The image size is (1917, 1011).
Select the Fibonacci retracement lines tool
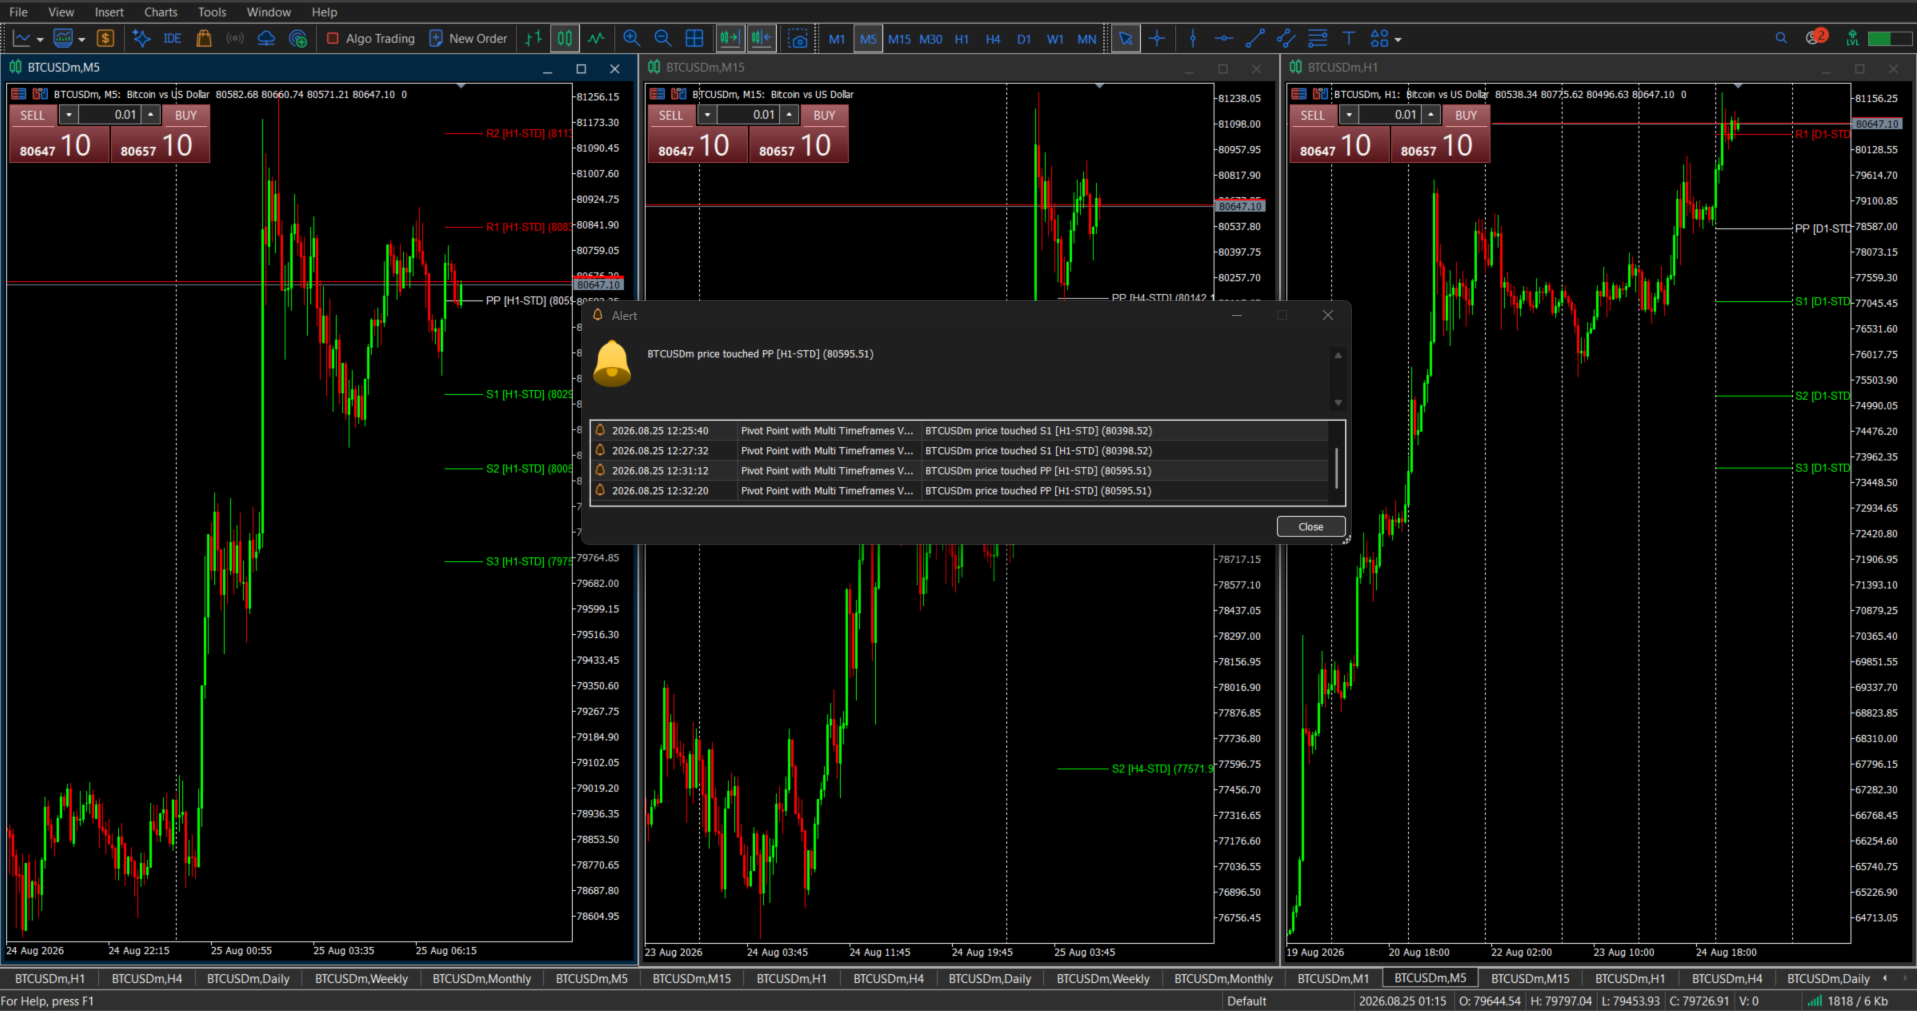pyautogui.click(x=1317, y=39)
